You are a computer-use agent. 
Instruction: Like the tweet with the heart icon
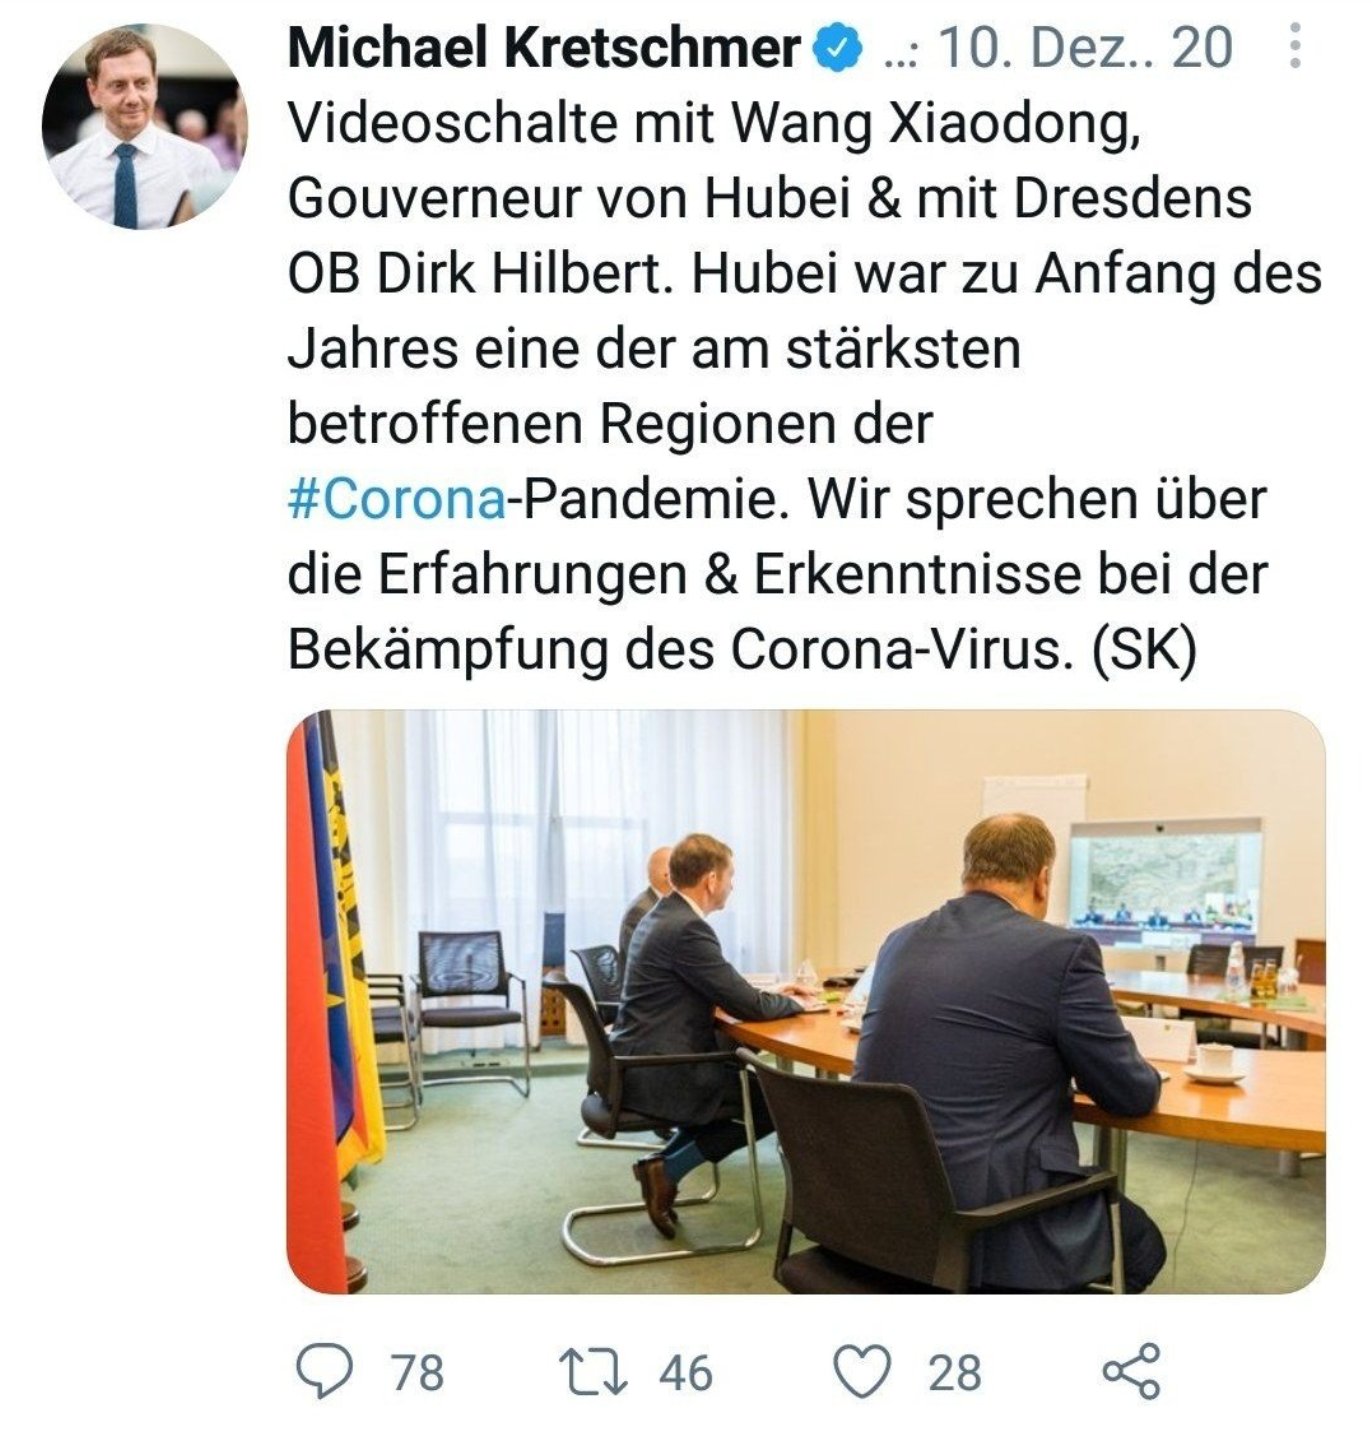862,1371
